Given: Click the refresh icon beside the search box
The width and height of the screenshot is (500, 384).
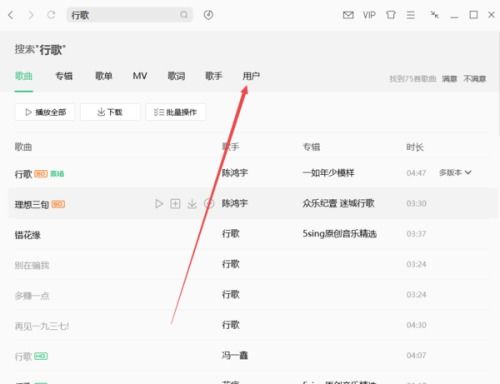Looking at the screenshot, I should [x=51, y=15].
